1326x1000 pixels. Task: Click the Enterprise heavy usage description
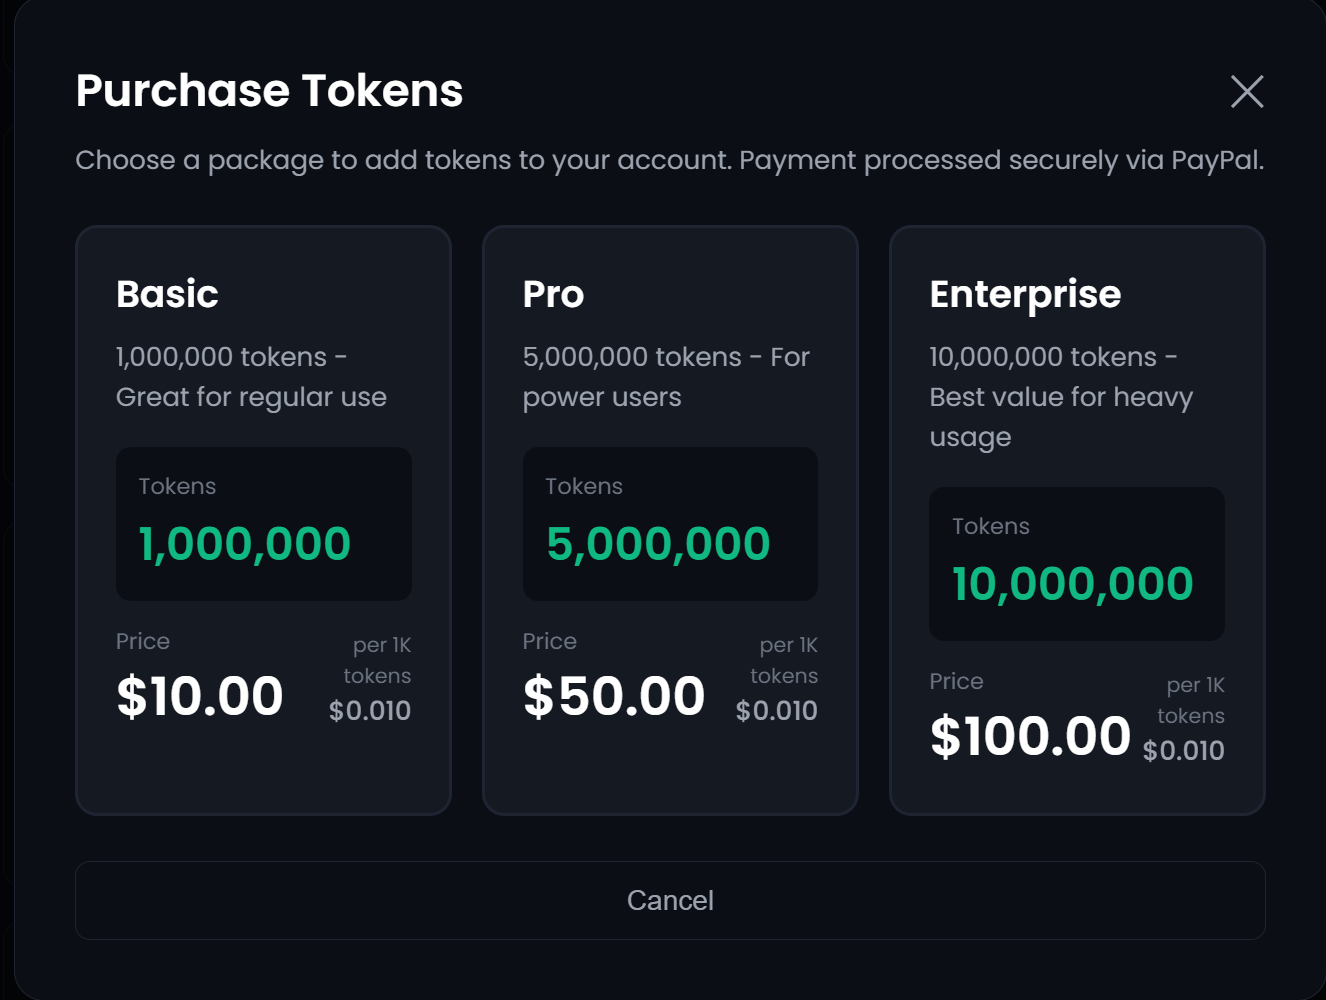pyautogui.click(x=1060, y=396)
